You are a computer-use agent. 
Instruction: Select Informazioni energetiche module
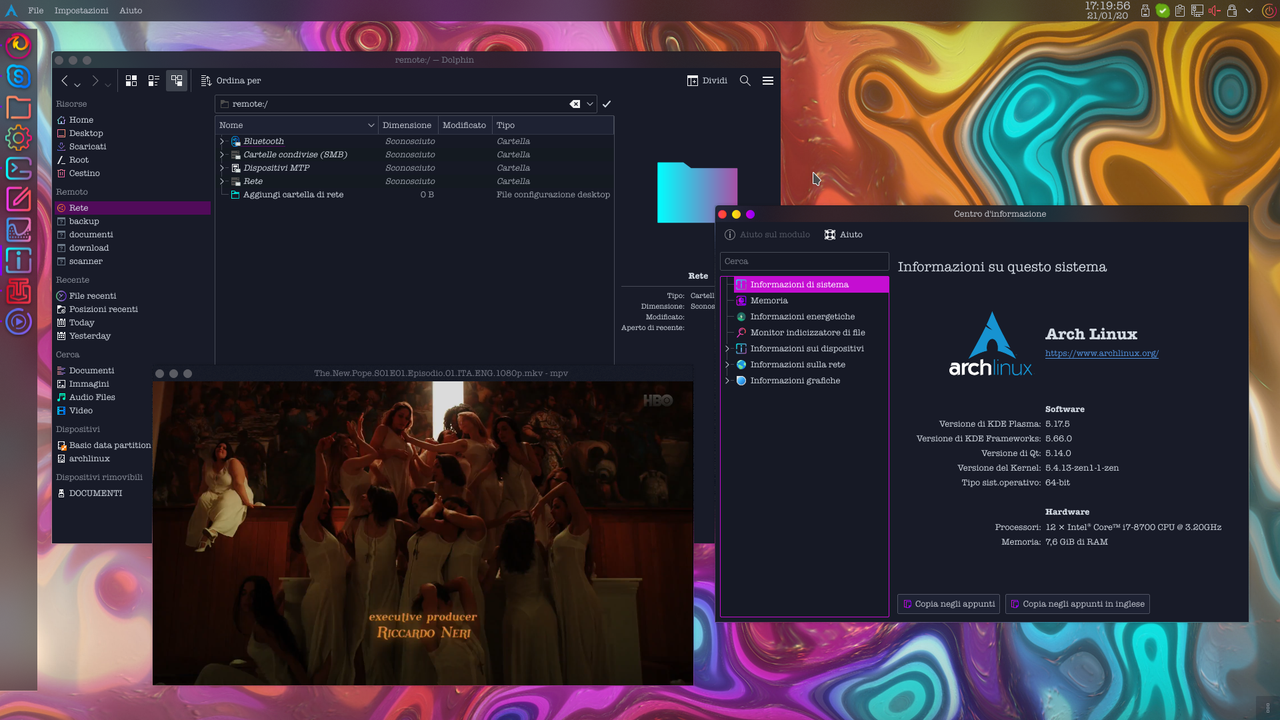coord(811,317)
